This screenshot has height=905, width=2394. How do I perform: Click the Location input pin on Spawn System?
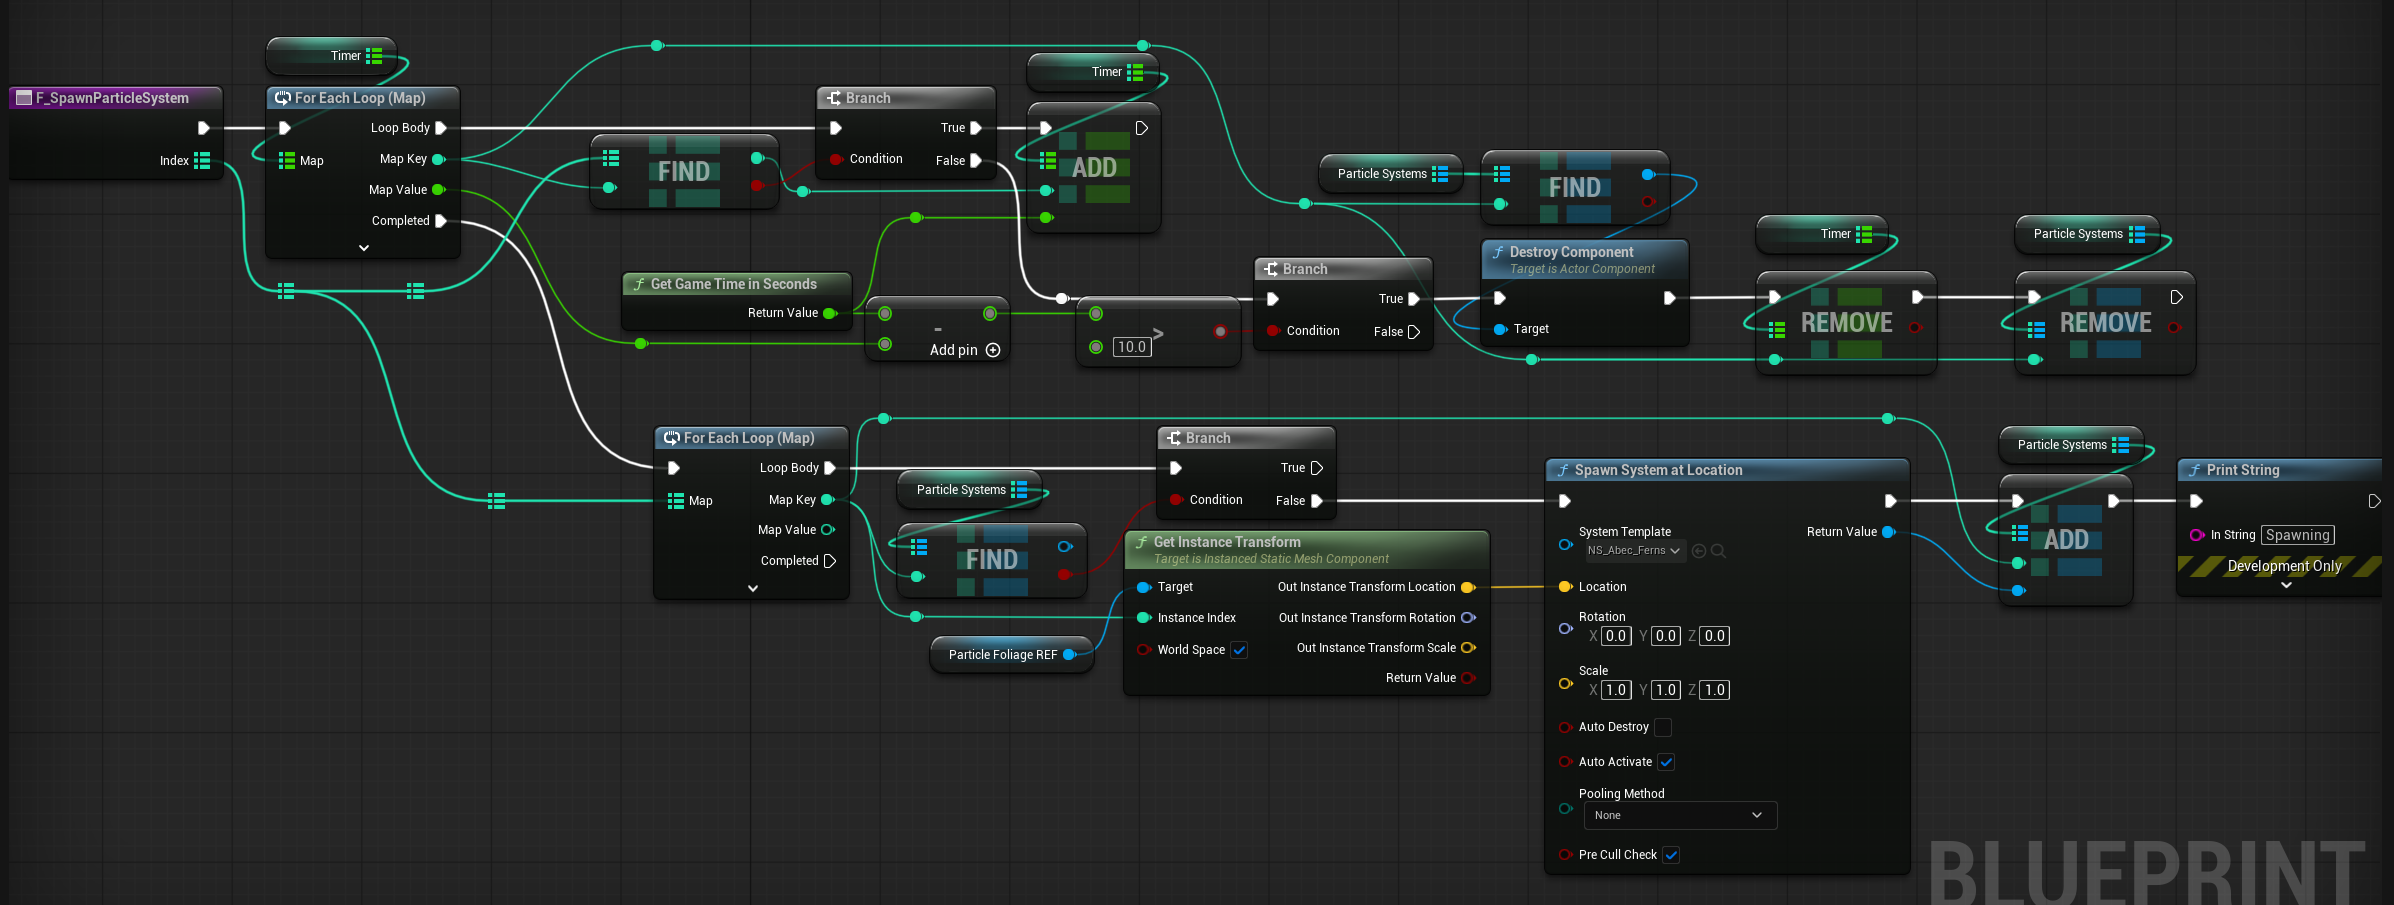click(1565, 587)
